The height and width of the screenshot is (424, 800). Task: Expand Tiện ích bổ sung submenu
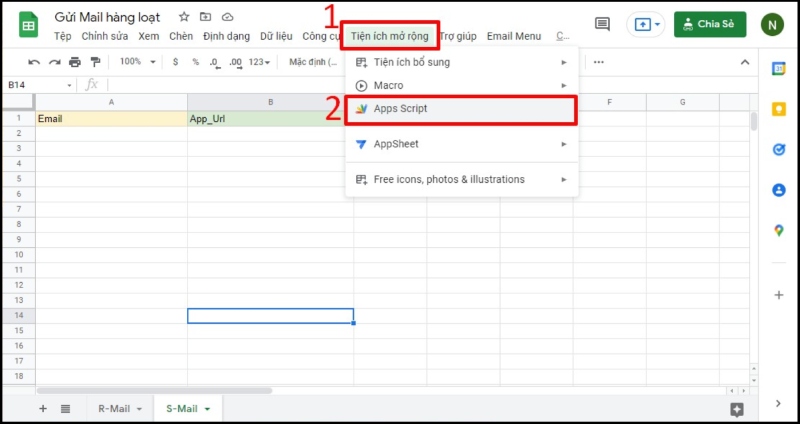point(462,62)
